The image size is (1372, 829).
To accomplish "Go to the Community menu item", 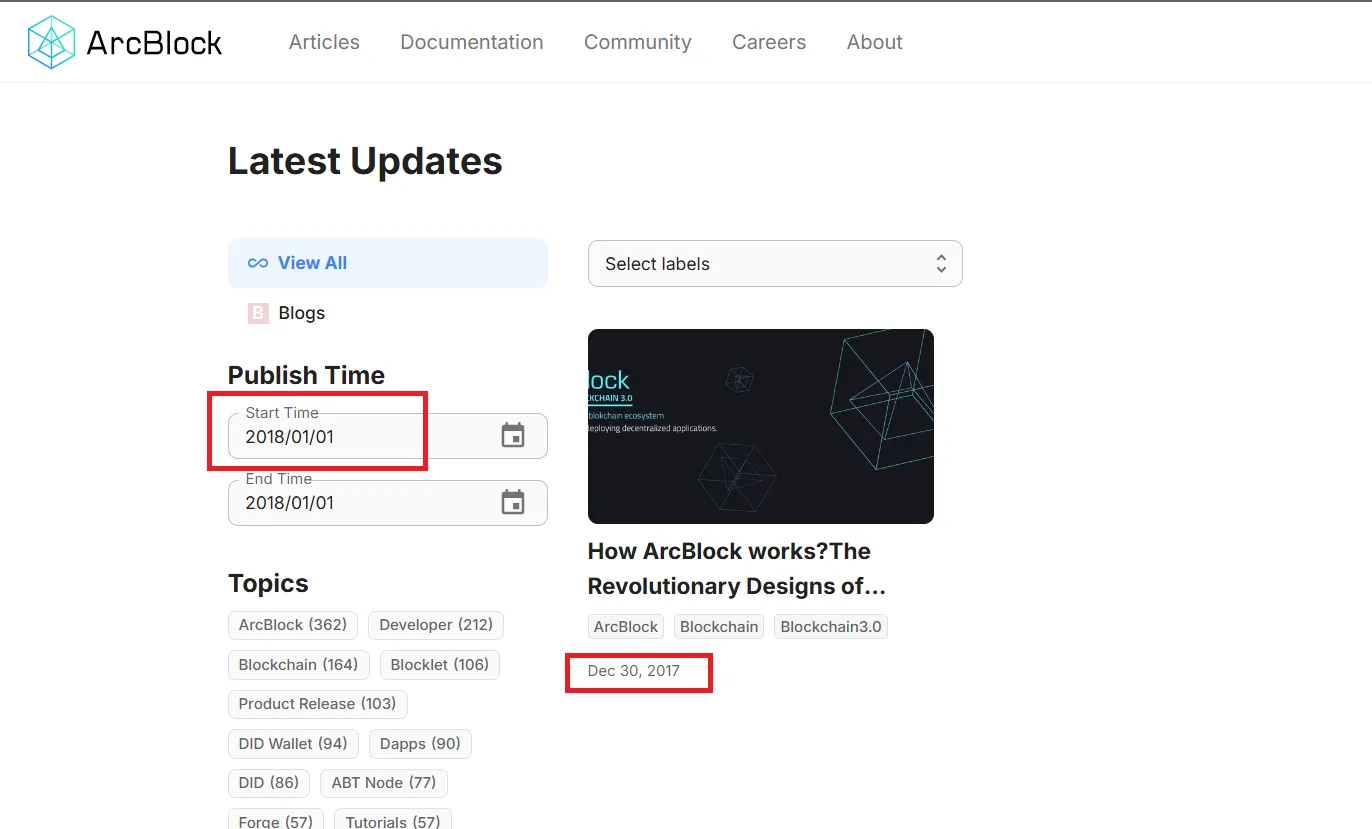I will pos(638,42).
